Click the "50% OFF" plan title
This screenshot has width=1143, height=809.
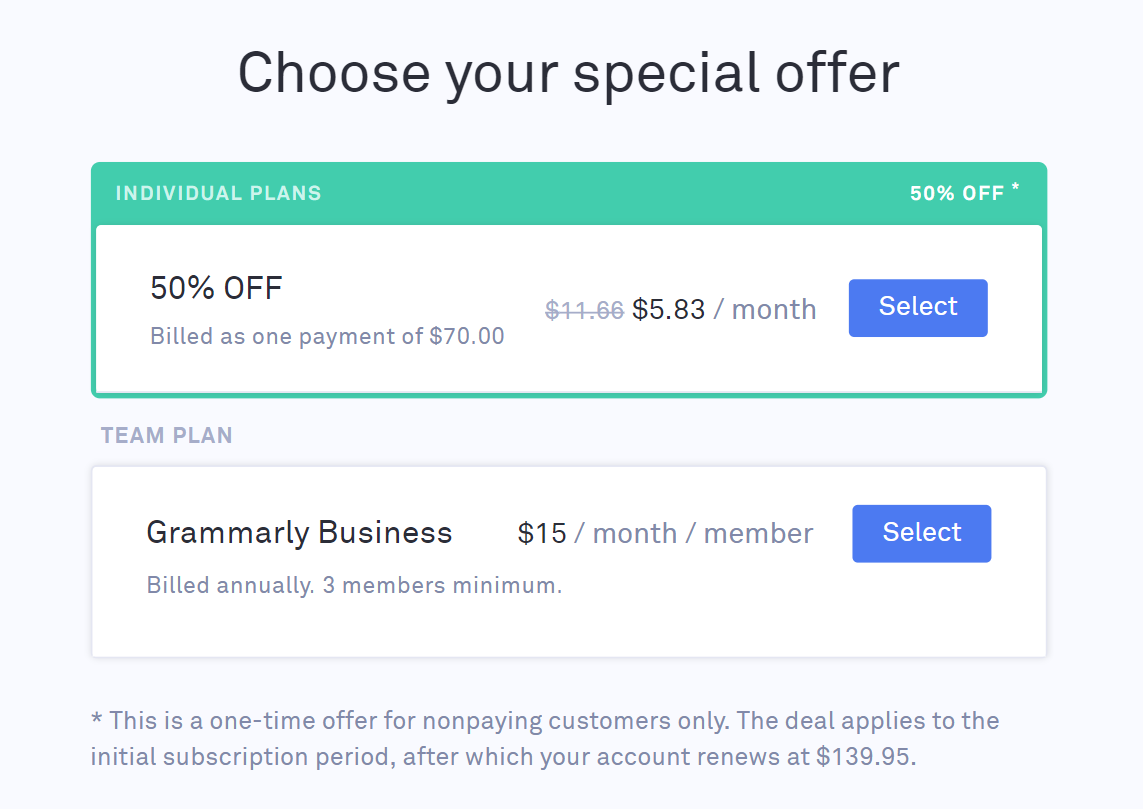point(216,289)
